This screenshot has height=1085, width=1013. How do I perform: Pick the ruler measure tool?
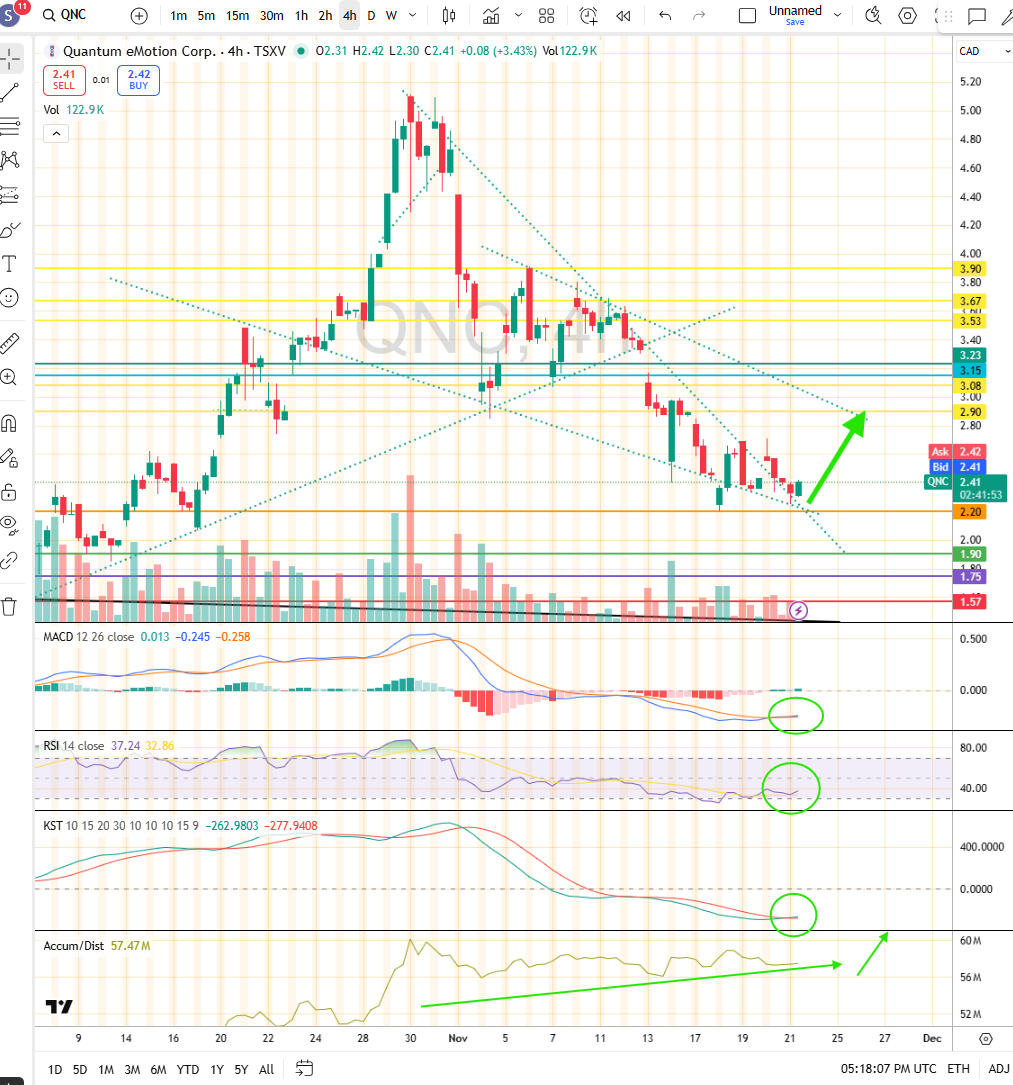(11, 343)
